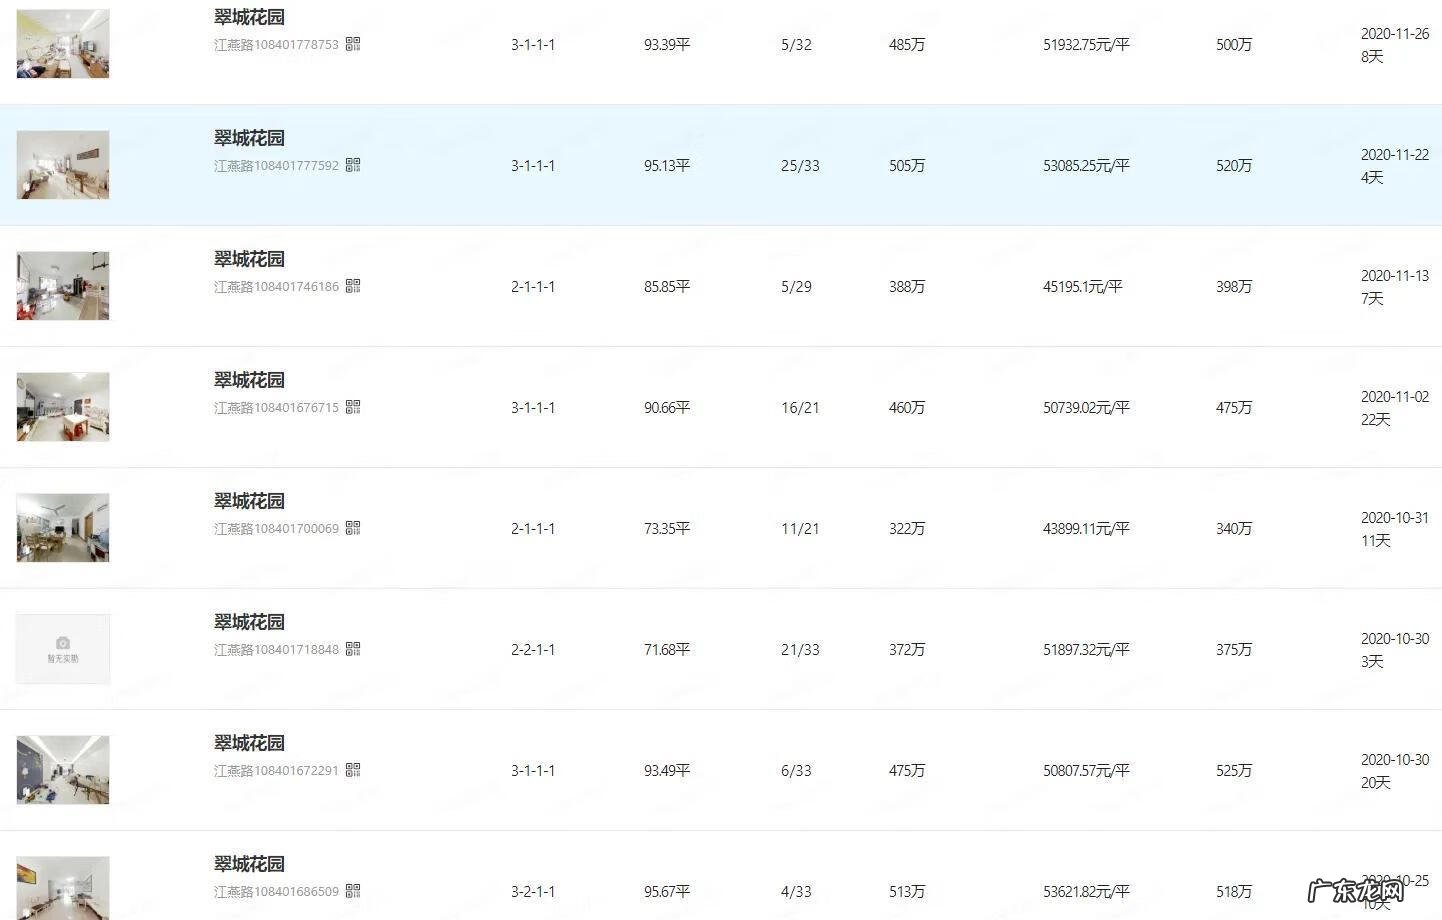Open QR code for listing 108401778753
Image resolution: width=1442 pixels, height=920 pixels.
click(x=353, y=44)
